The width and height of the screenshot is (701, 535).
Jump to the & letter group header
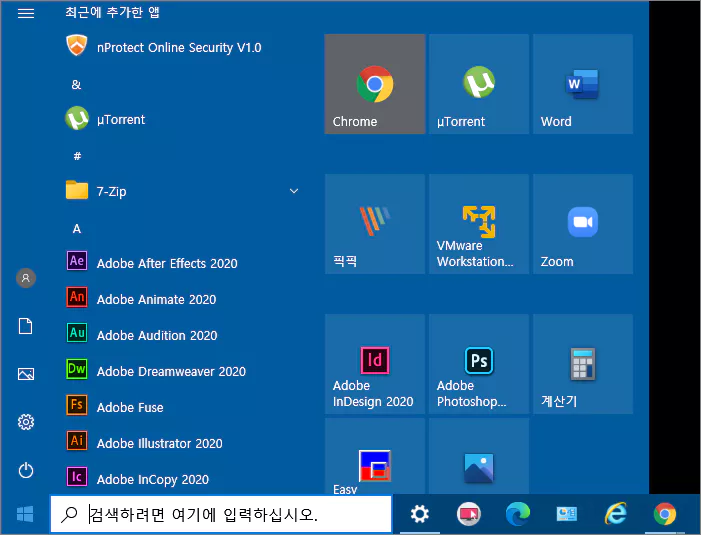[x=76, y=84]
